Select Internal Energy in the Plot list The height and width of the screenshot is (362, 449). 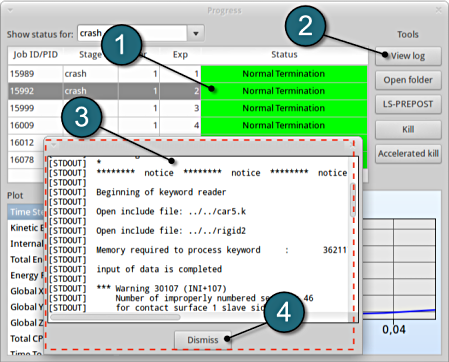point(26,244)
